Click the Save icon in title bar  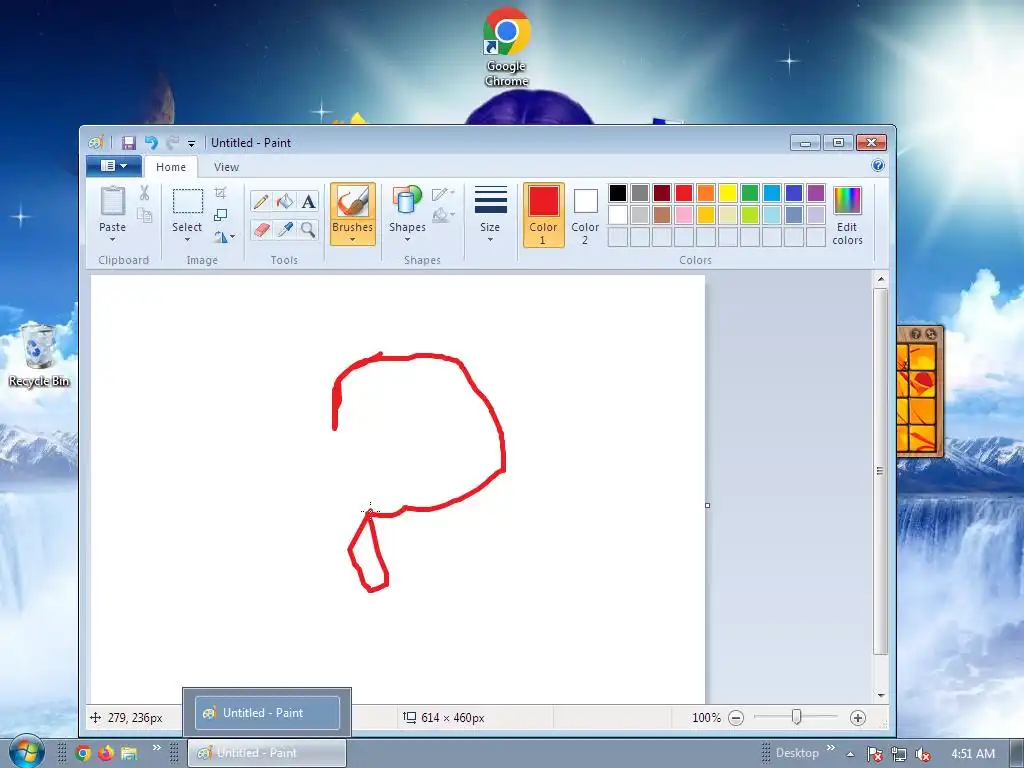click(x=129, y=142)
